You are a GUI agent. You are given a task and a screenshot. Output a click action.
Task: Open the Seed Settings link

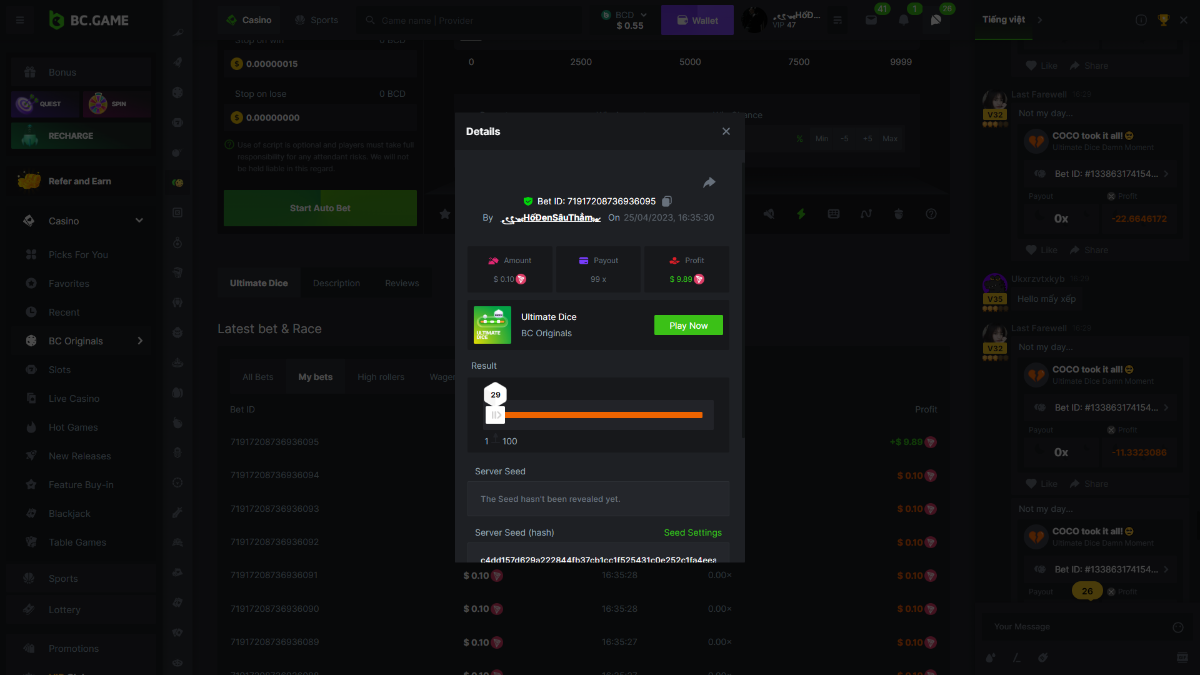tap(692, 533)
